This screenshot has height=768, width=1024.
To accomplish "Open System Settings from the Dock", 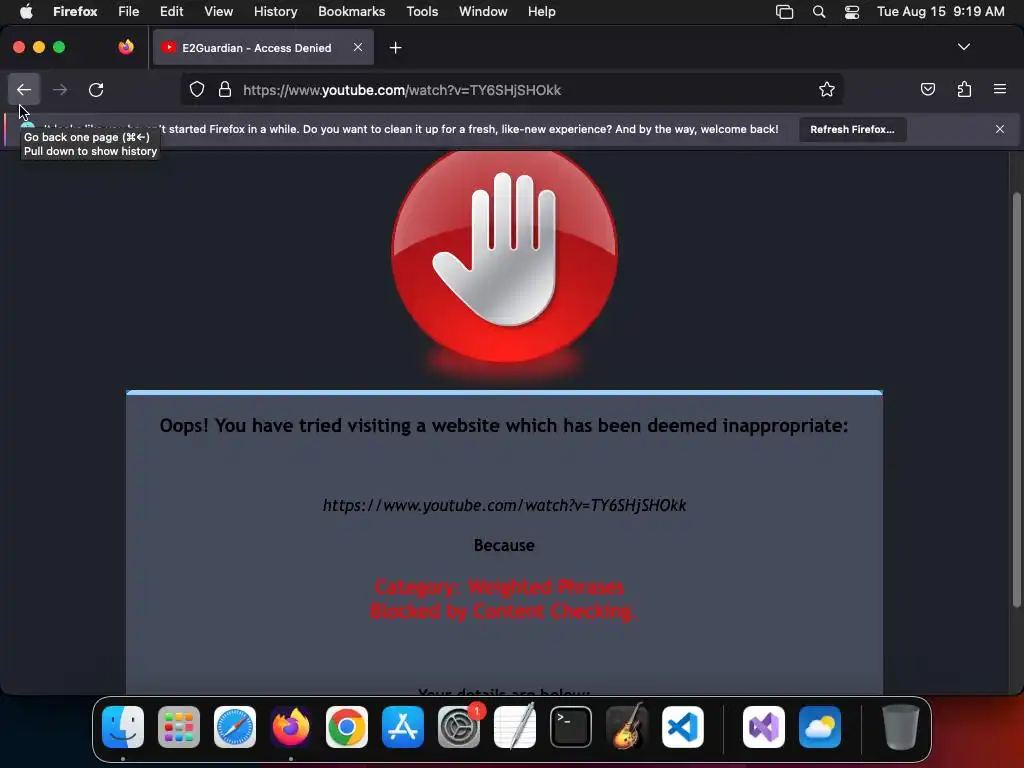I will (x=458, y=727).
